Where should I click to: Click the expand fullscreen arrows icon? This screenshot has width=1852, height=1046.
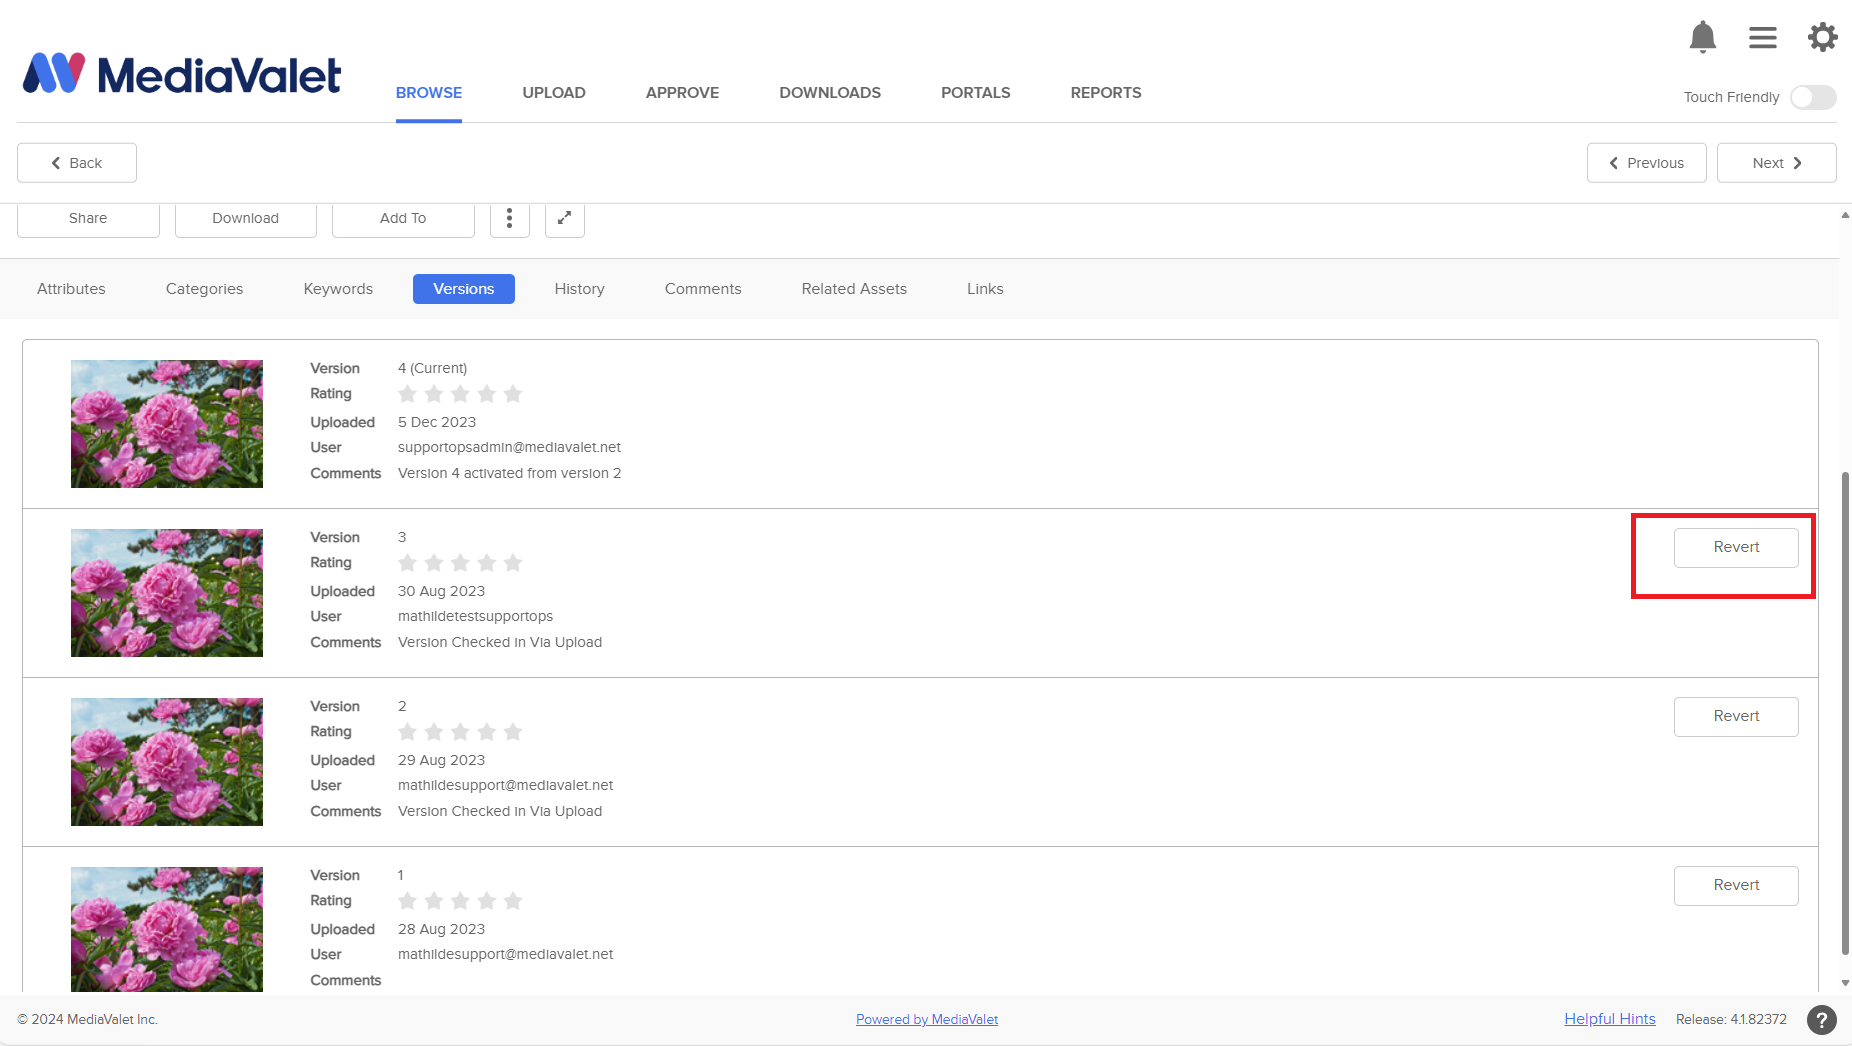click(565, 218)
